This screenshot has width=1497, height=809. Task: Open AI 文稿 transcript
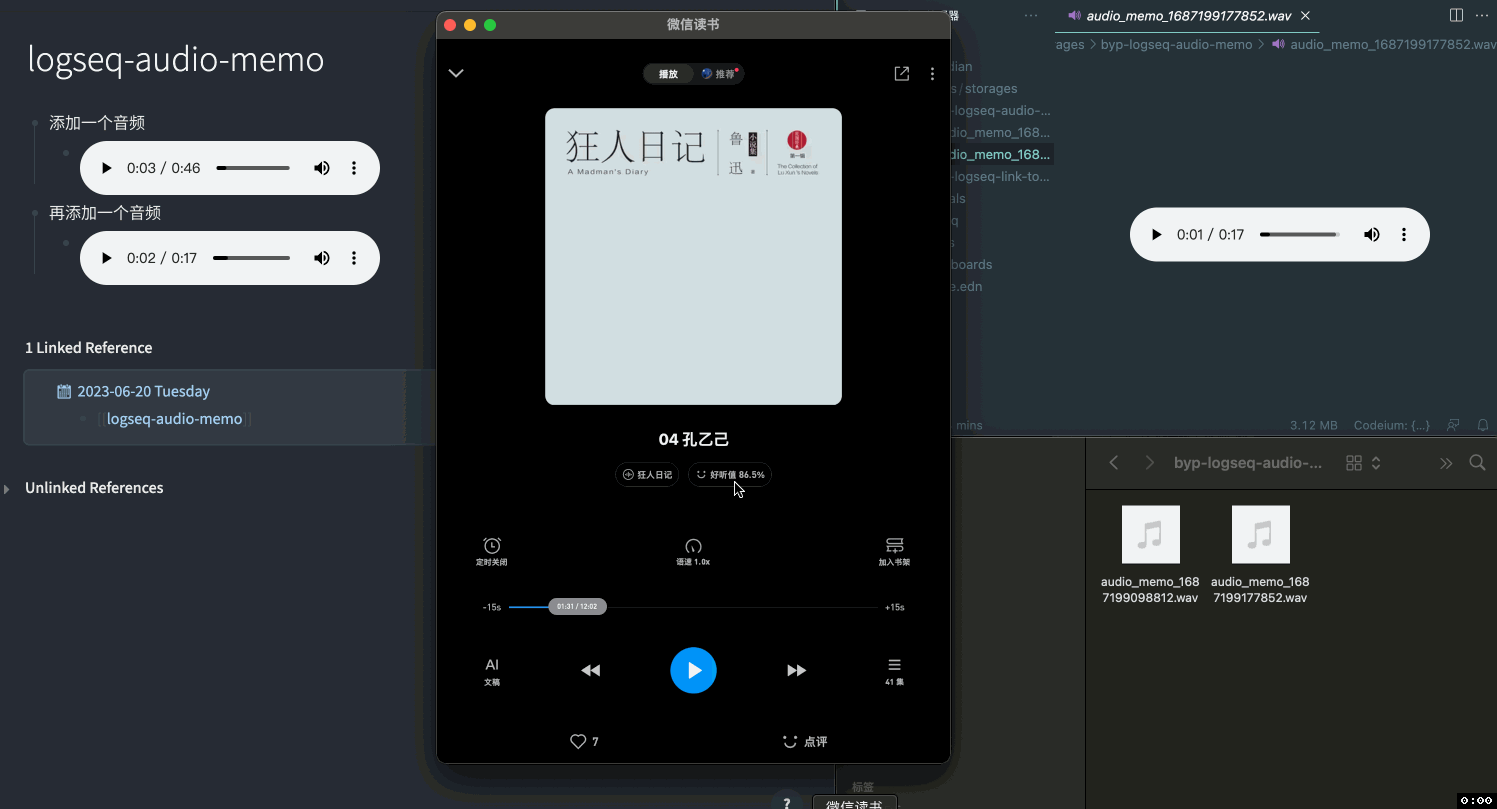tap(492, 671)
